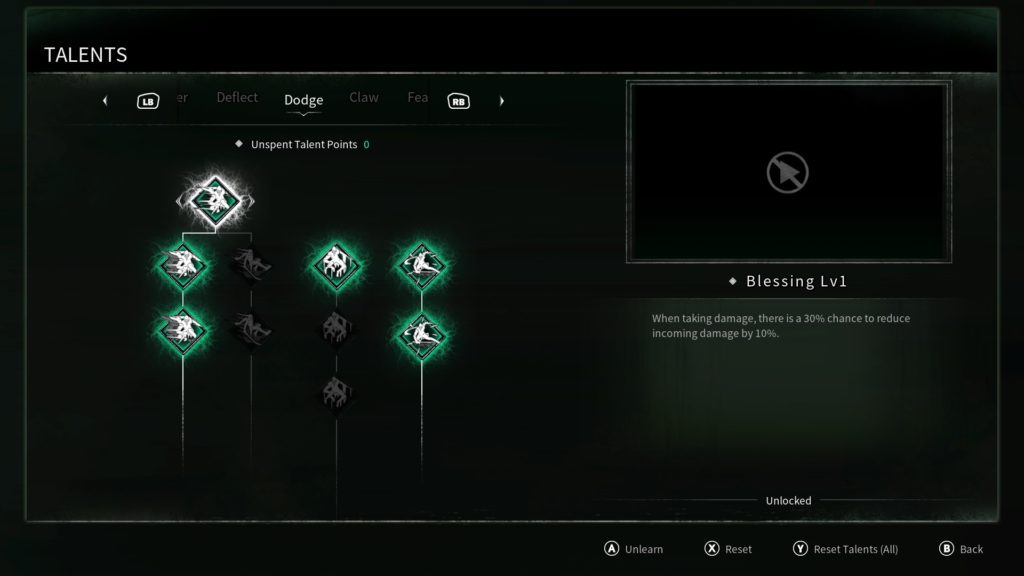This screenshot has width=1024, height=576.
Task: Click the first-row glowing talent in left column
Action: pos(183,265)
